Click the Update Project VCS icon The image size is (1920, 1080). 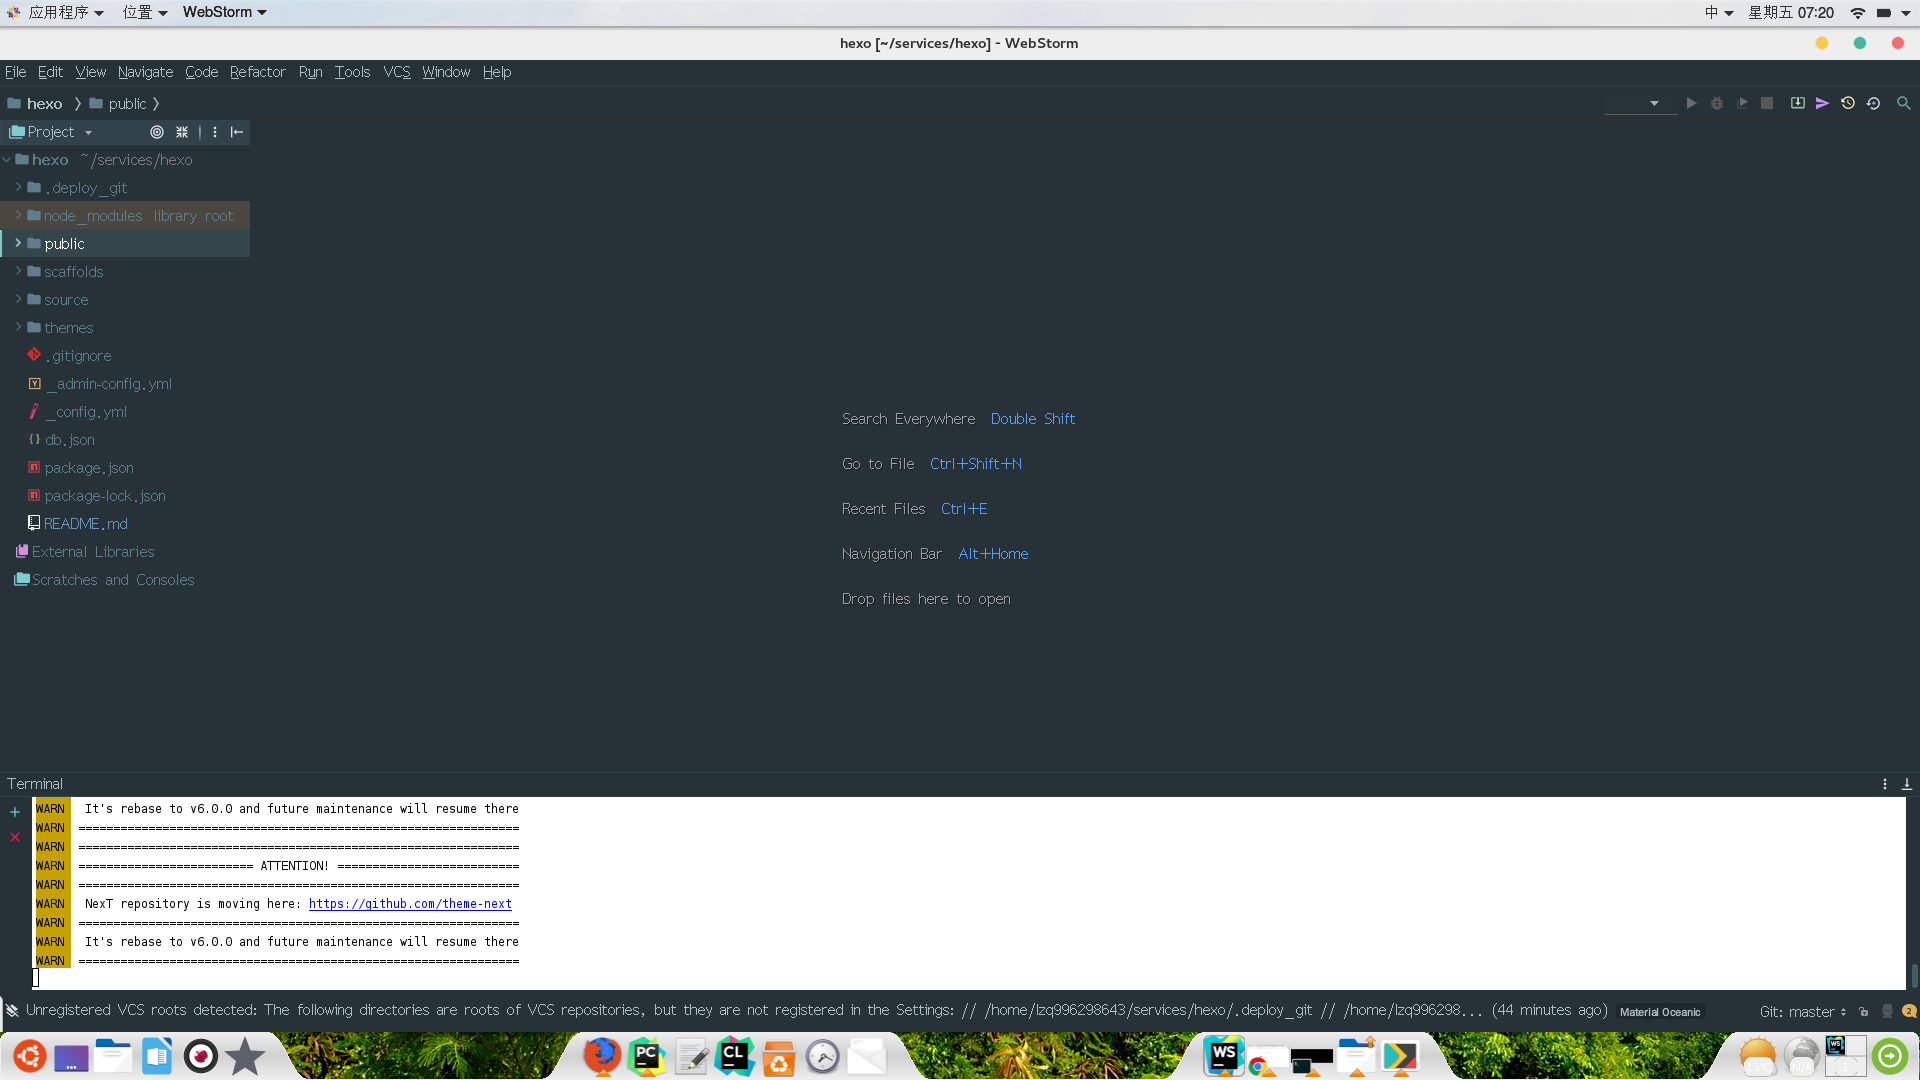(1797, 103)
